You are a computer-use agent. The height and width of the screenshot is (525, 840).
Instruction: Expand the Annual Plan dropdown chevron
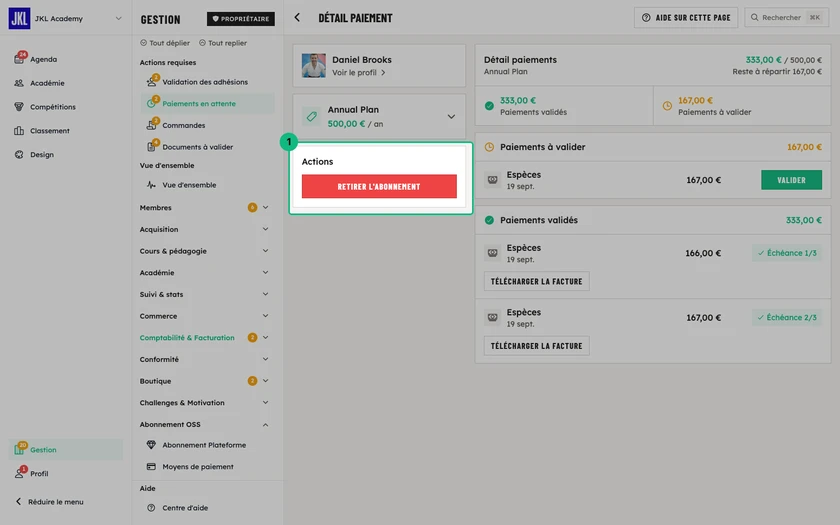[451, 116]
